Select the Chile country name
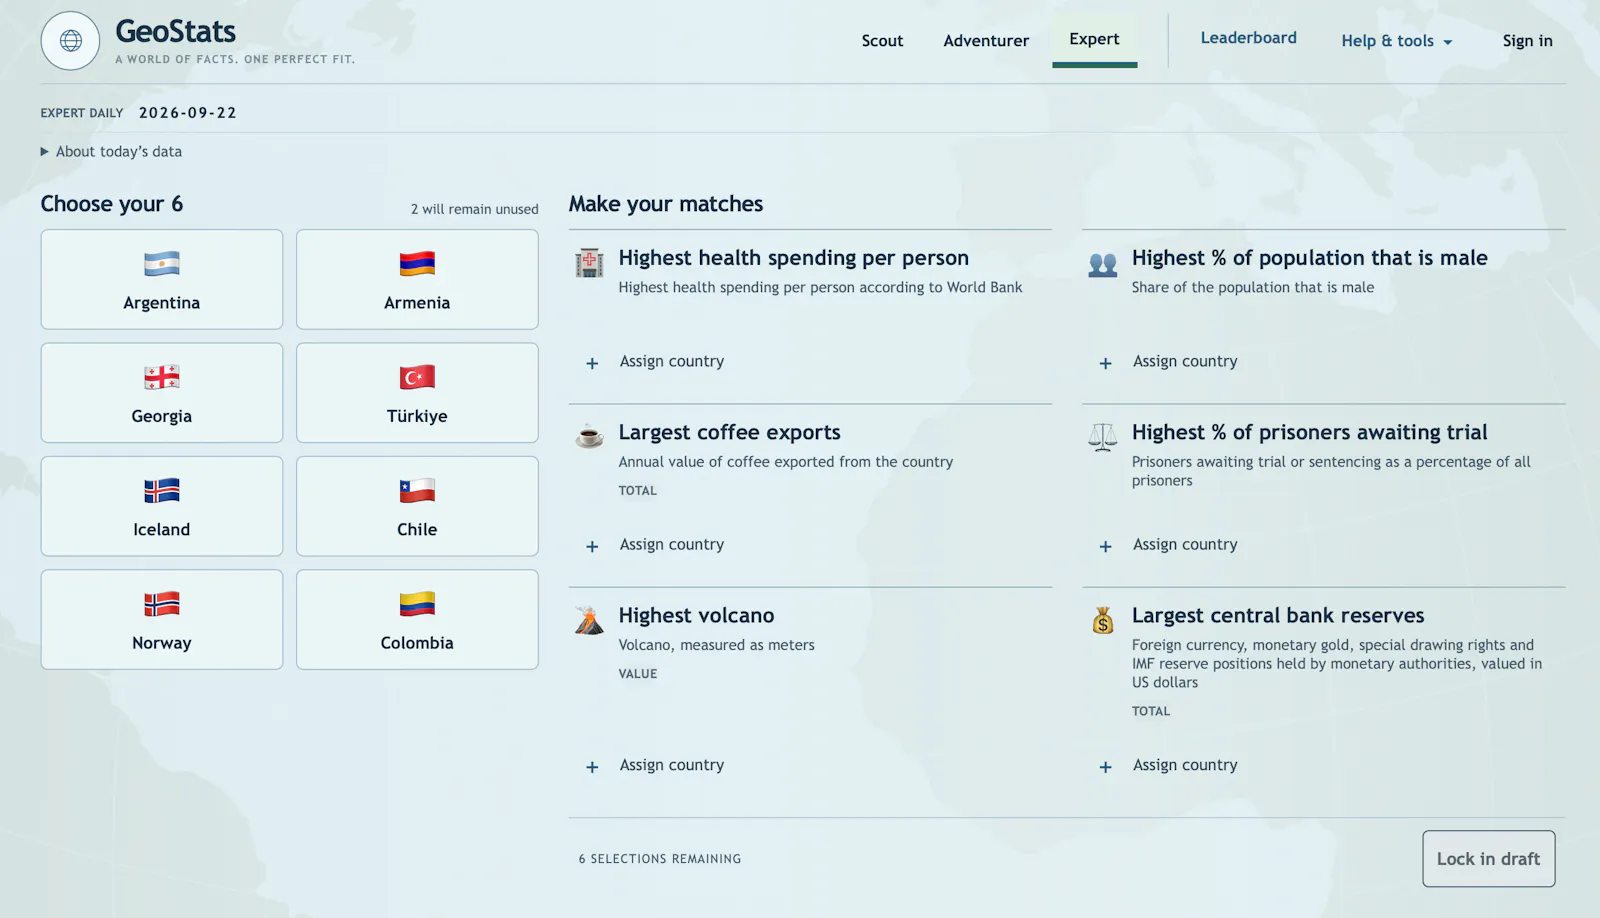 tap(417, 530)
